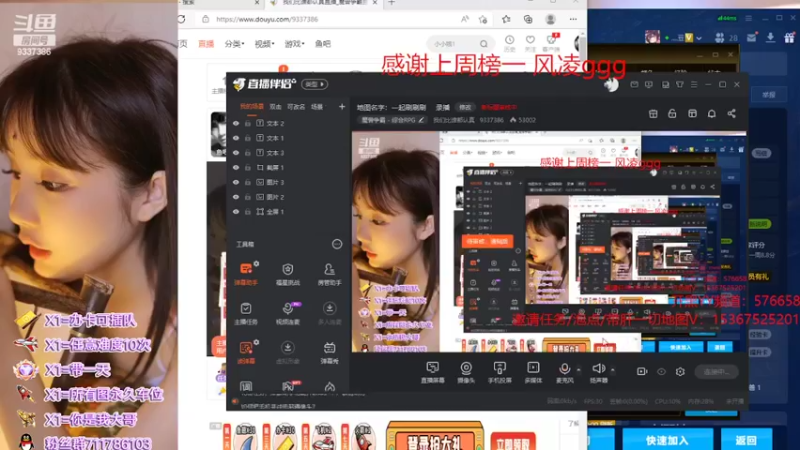800x450 pixels.
Task: Click the unlock icon in the info bar
Action: [672, 113]
